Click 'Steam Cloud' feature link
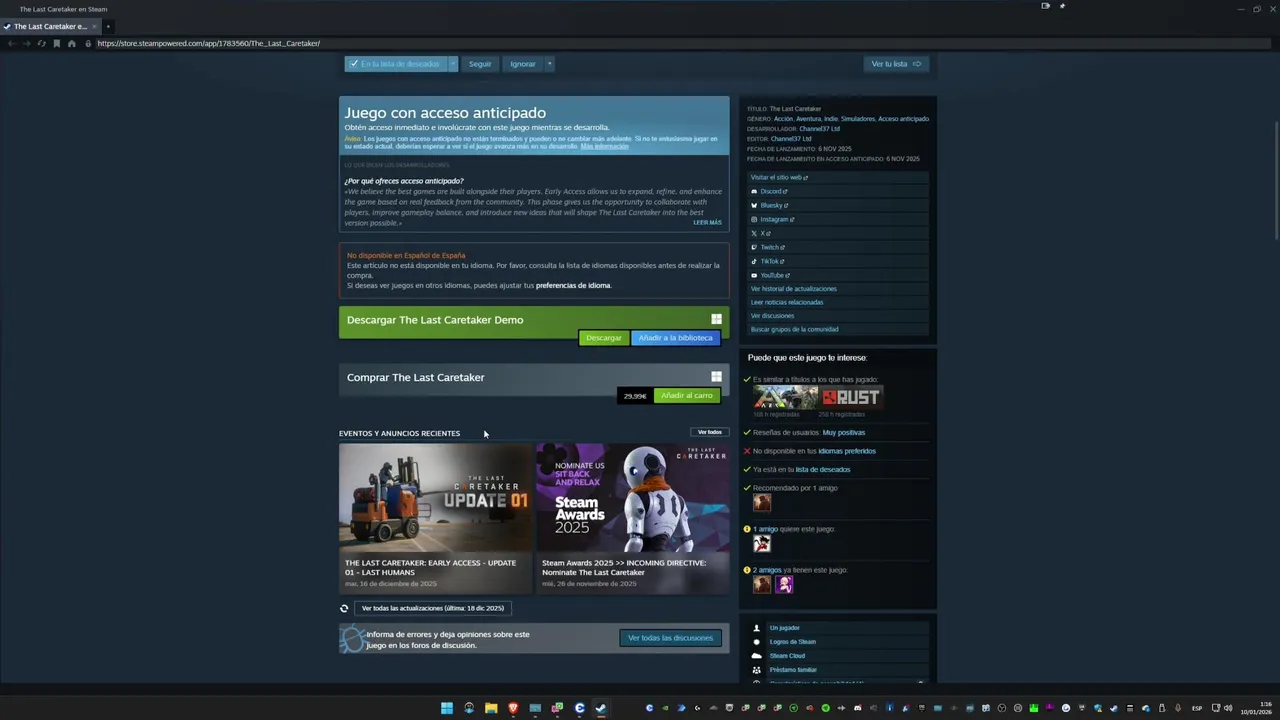The image size is (1280, 720). click(x=787, y=656)
